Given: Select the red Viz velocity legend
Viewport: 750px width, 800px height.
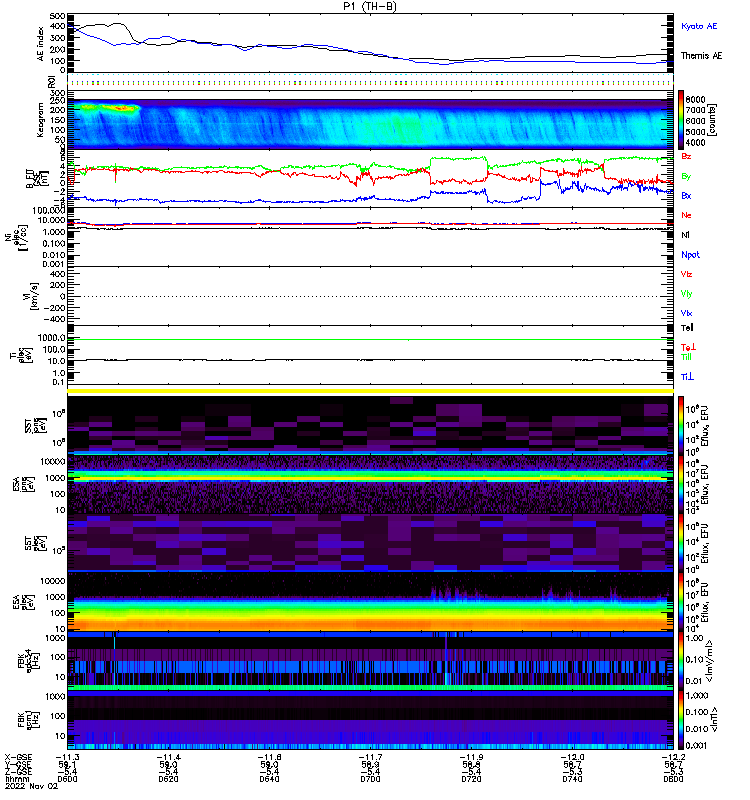Looking at the screenshot, I should point(686,274).
